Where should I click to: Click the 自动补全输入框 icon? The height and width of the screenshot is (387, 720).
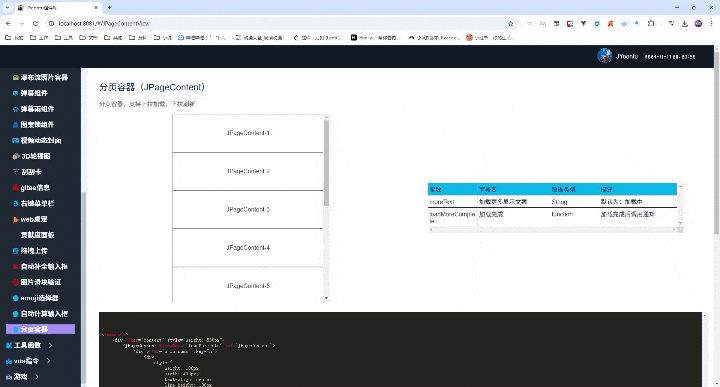click(16, 267)
